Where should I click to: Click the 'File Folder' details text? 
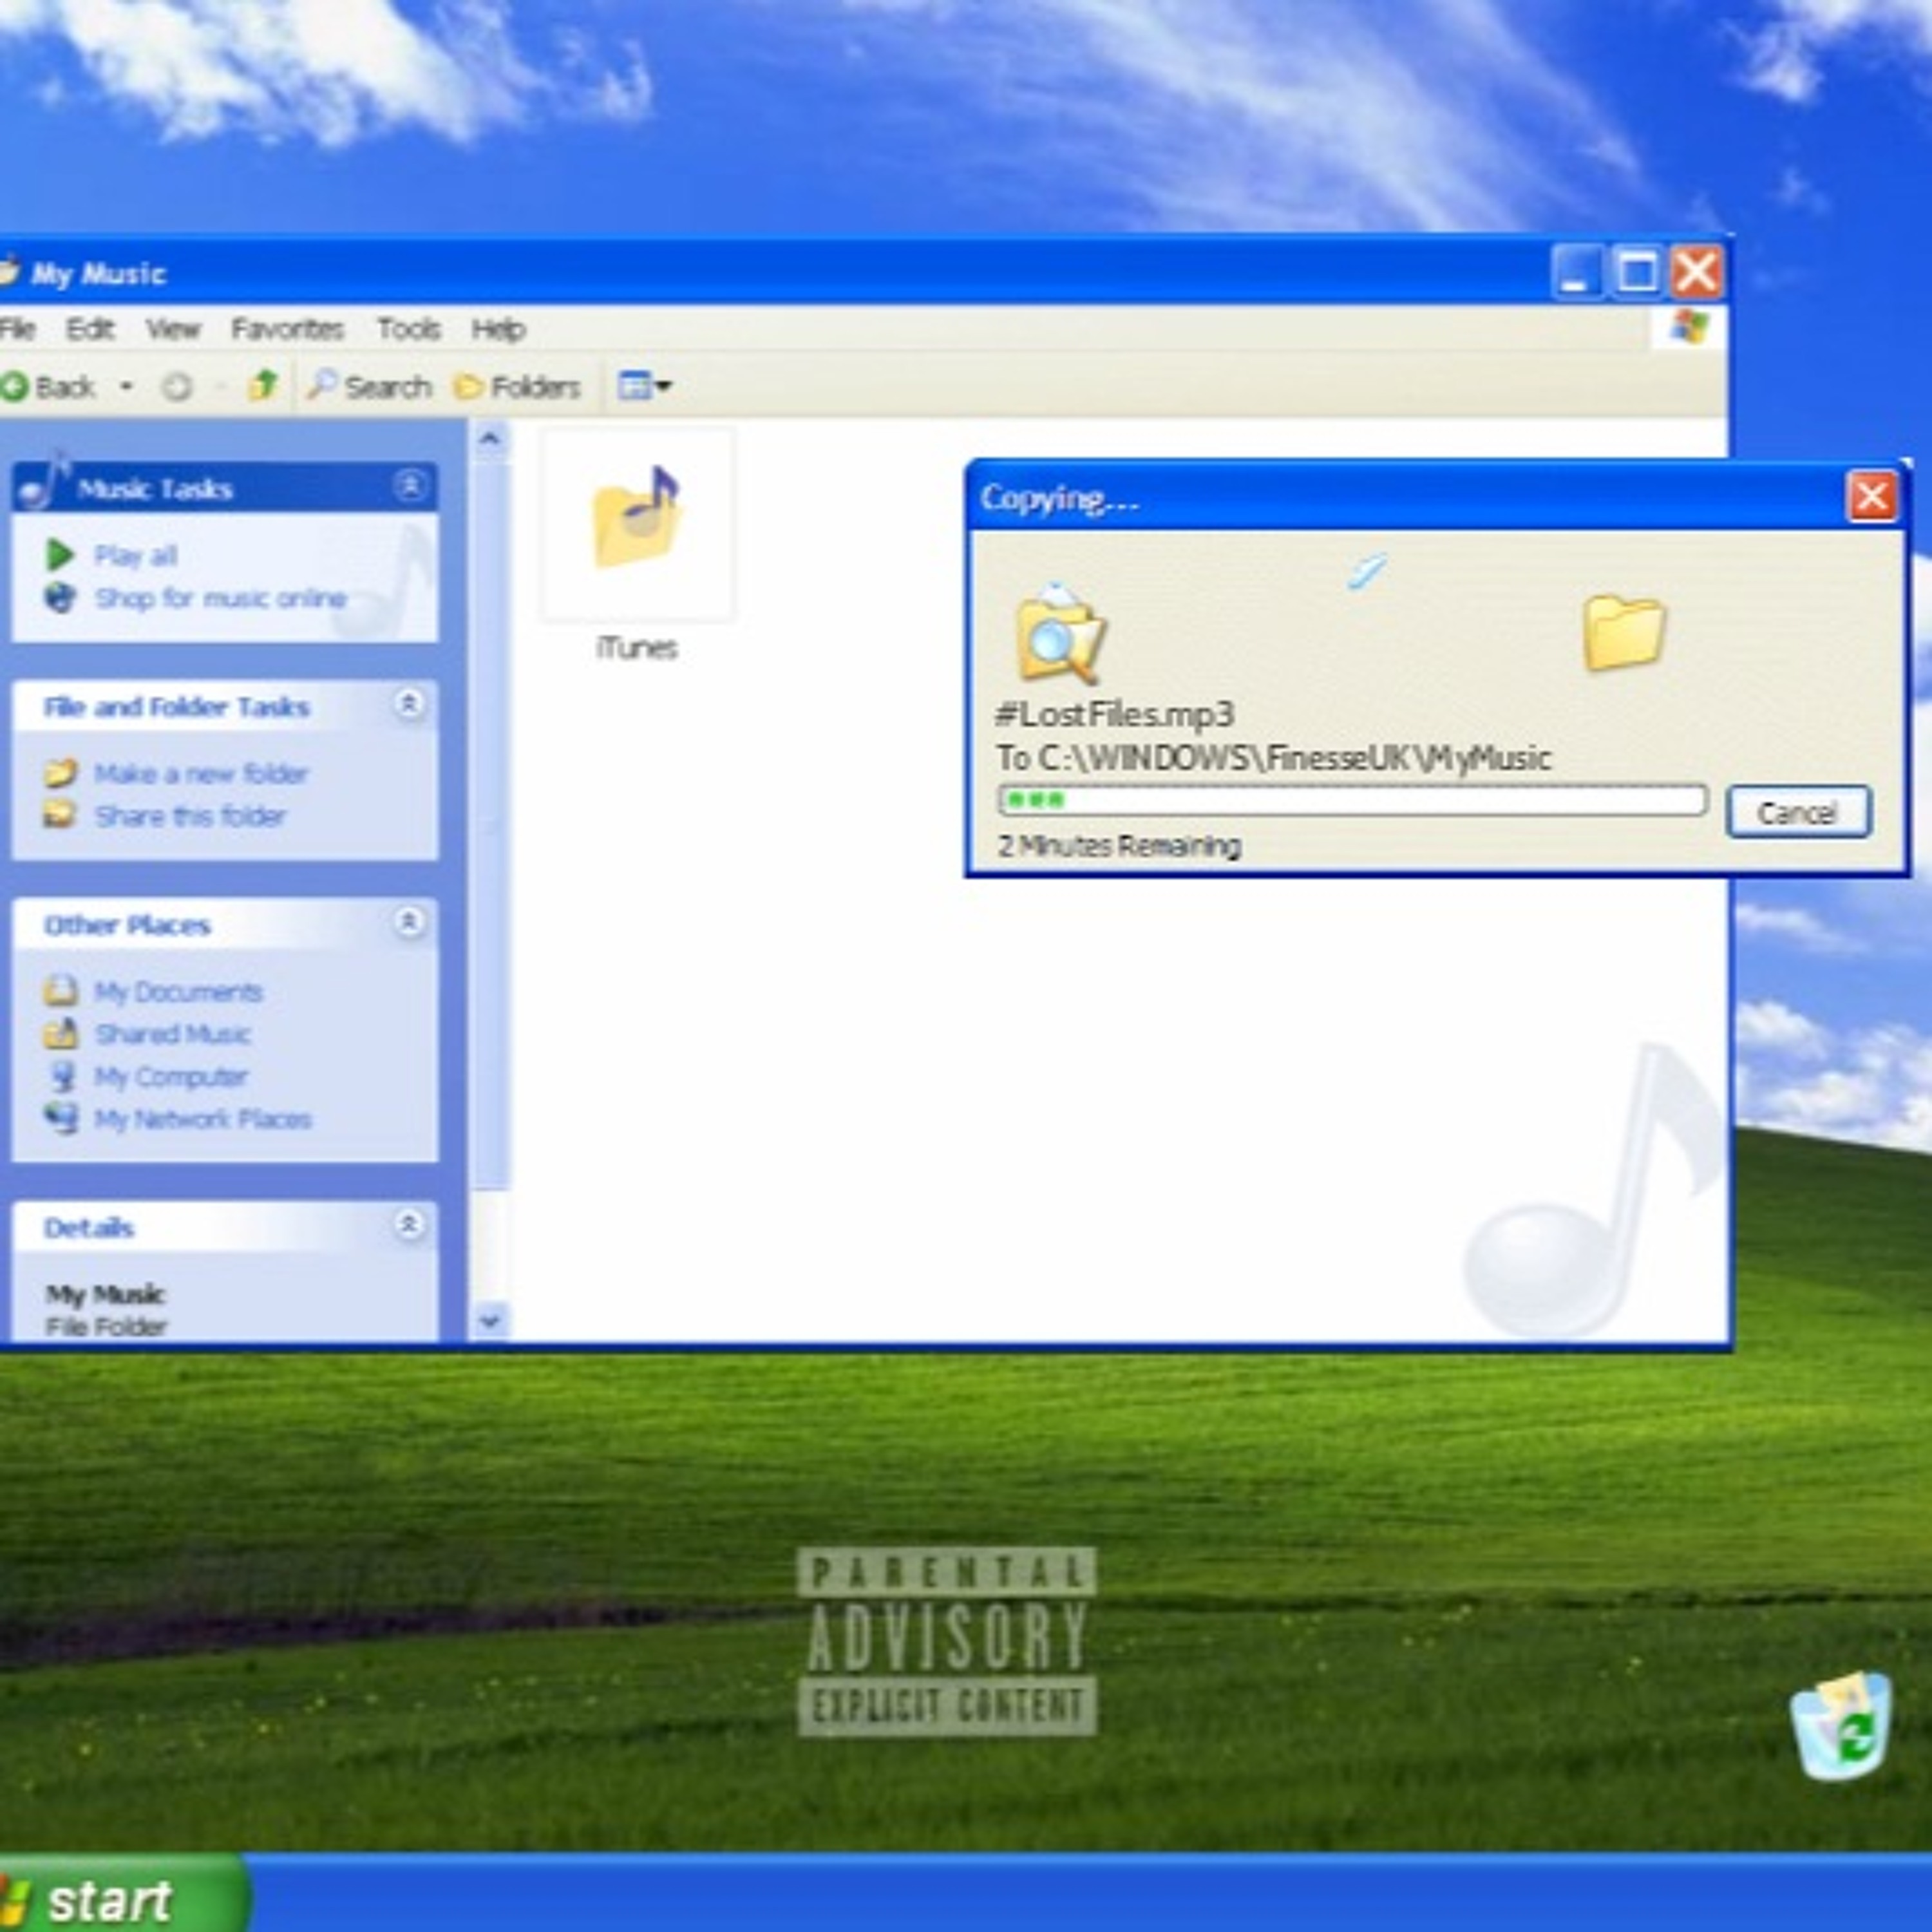pos(106,1327)
